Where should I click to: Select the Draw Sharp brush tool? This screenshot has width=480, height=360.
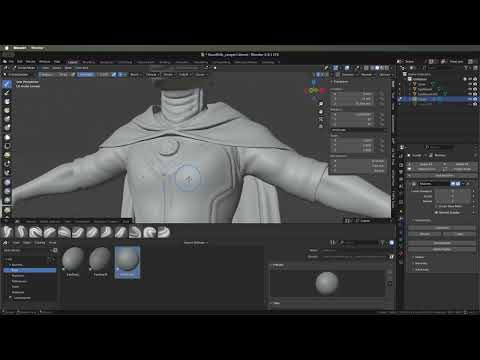click(x=7, y=93)
